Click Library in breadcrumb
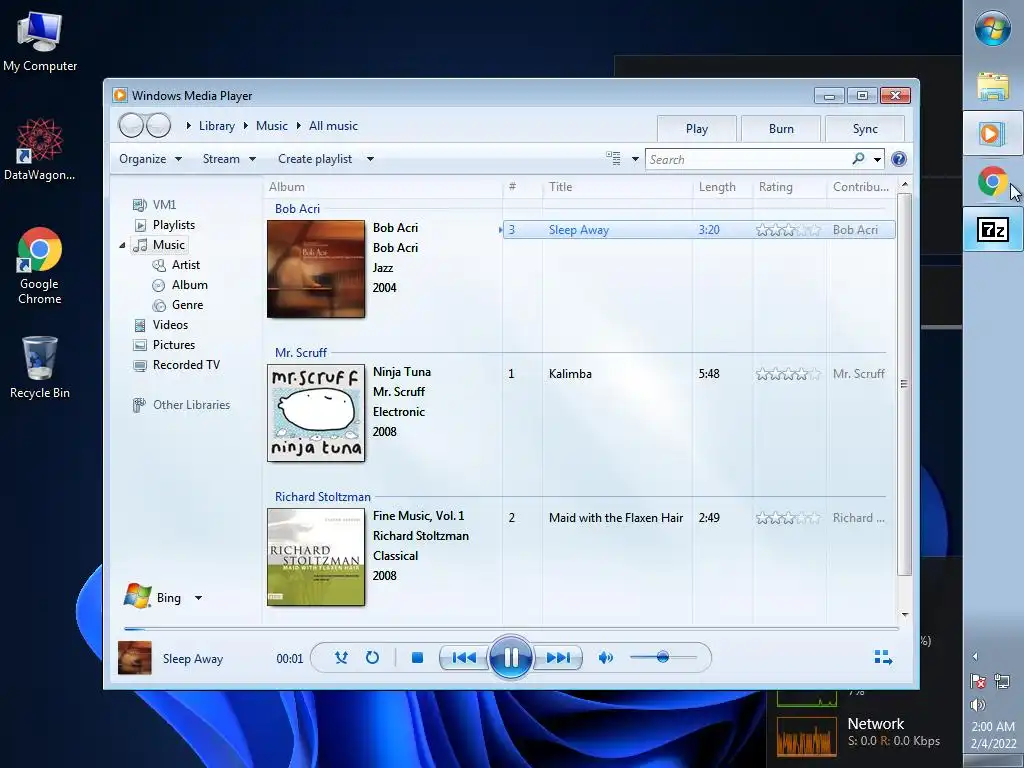1024x768 pixels. click(x=217, y=126)
